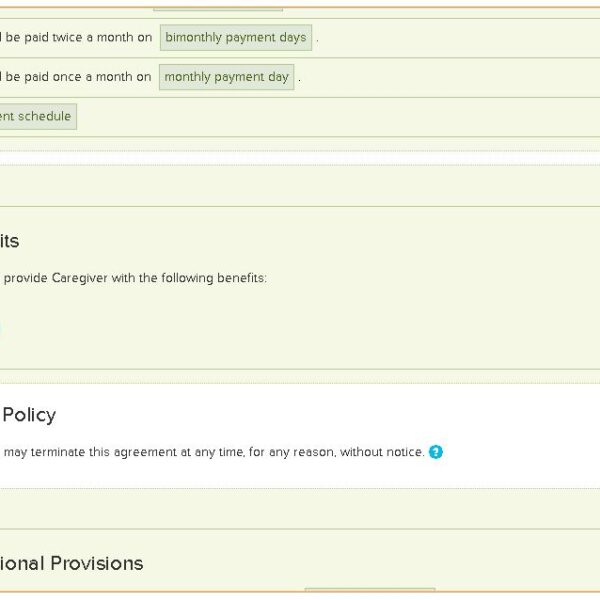Click empty row between schedule field and benefits
The image size is (600, 600).
(300, 185)
